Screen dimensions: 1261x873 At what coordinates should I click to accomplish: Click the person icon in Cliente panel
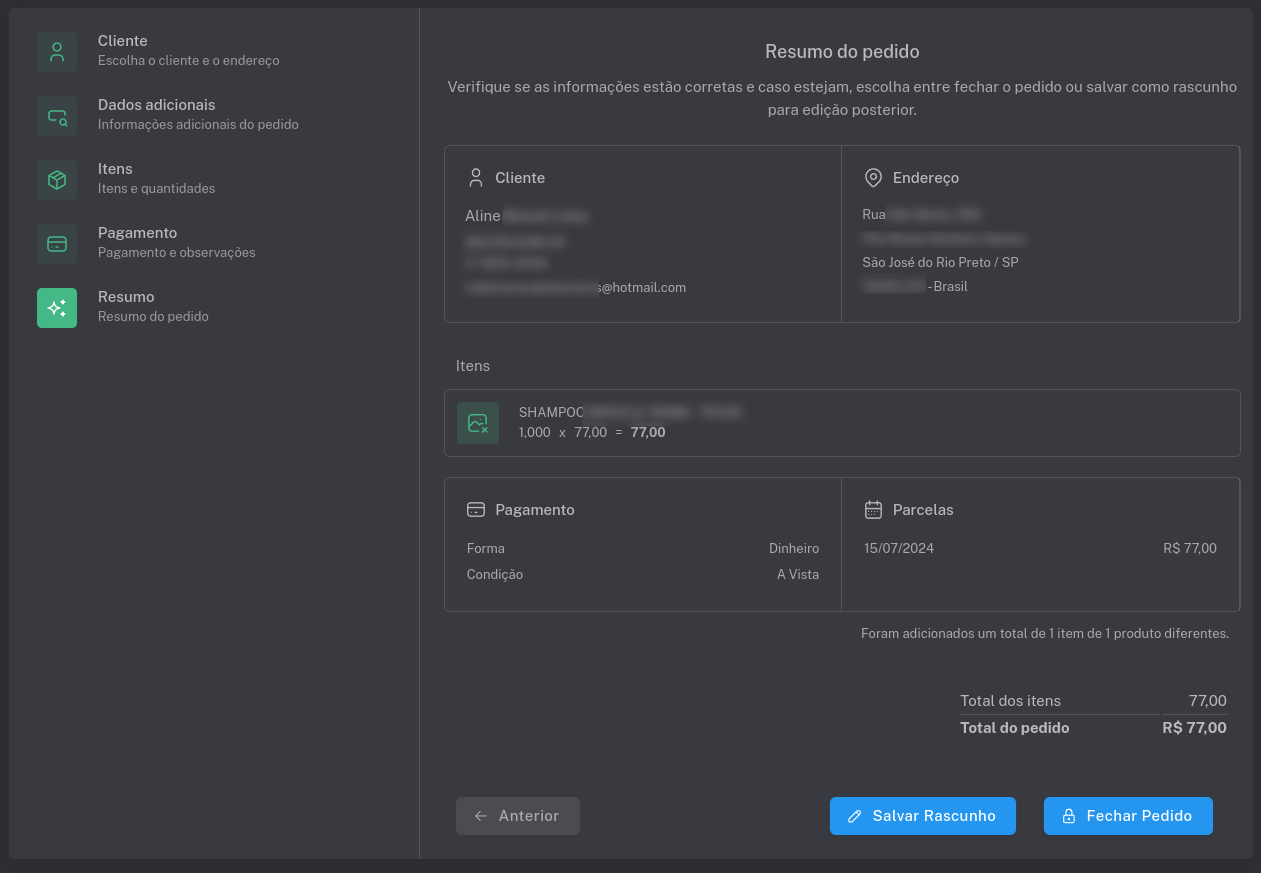pos(476,178)
